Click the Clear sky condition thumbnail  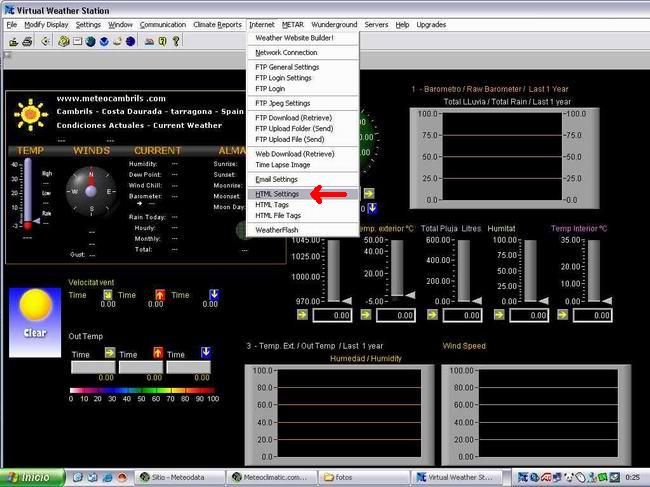[x=35, y=322]
